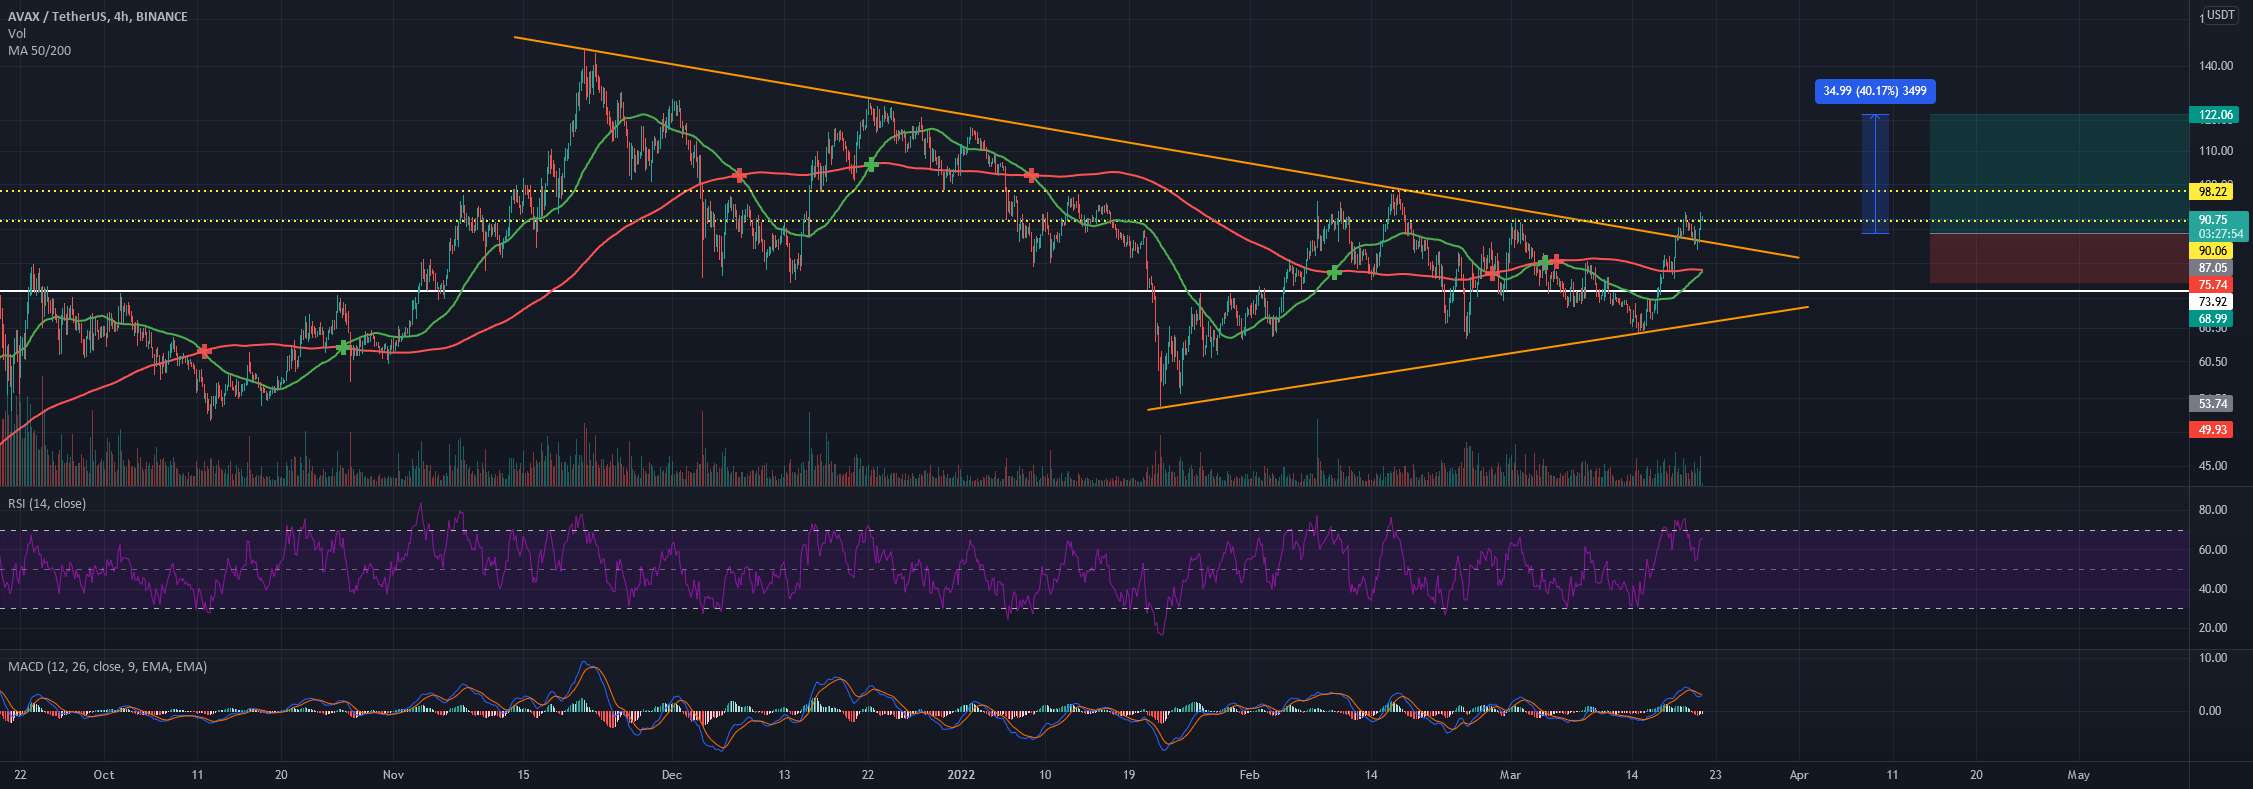The width and height of the screenshot is (2253, 789).
Task: Click the gray 53.74 price tag
Action: pos(2211,404)
